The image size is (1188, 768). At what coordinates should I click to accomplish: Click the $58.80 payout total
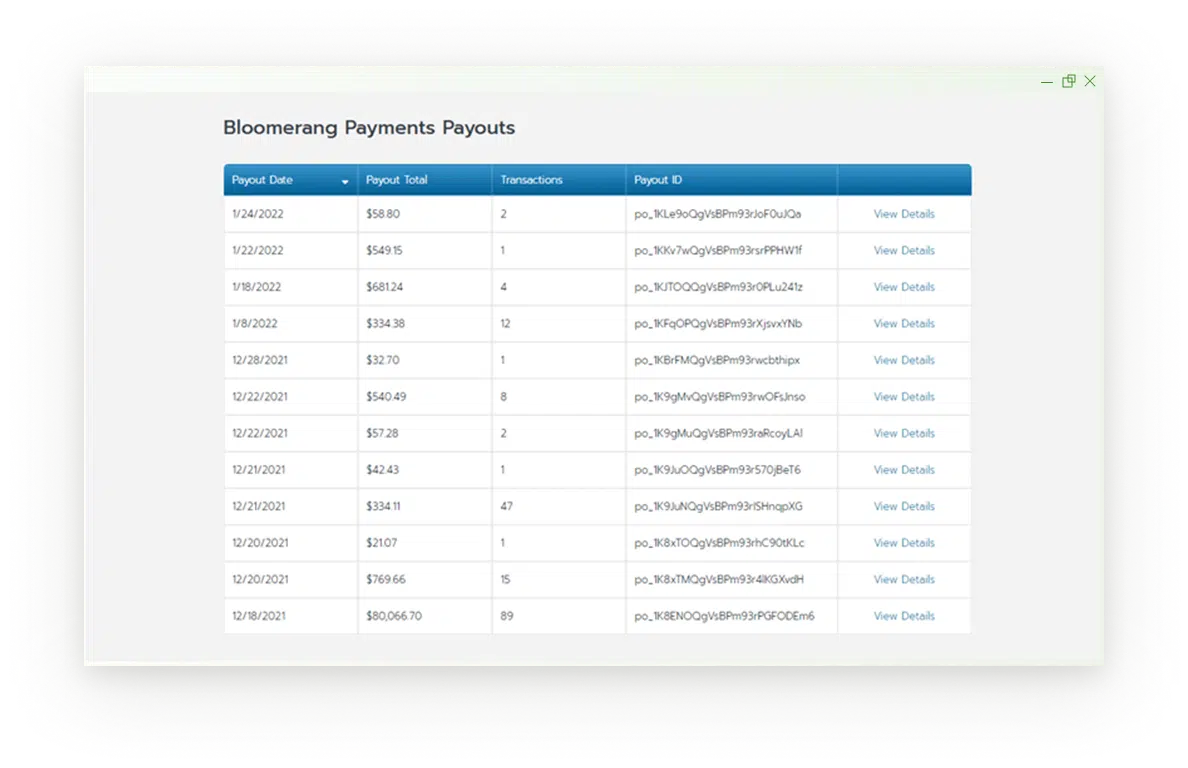383,214
